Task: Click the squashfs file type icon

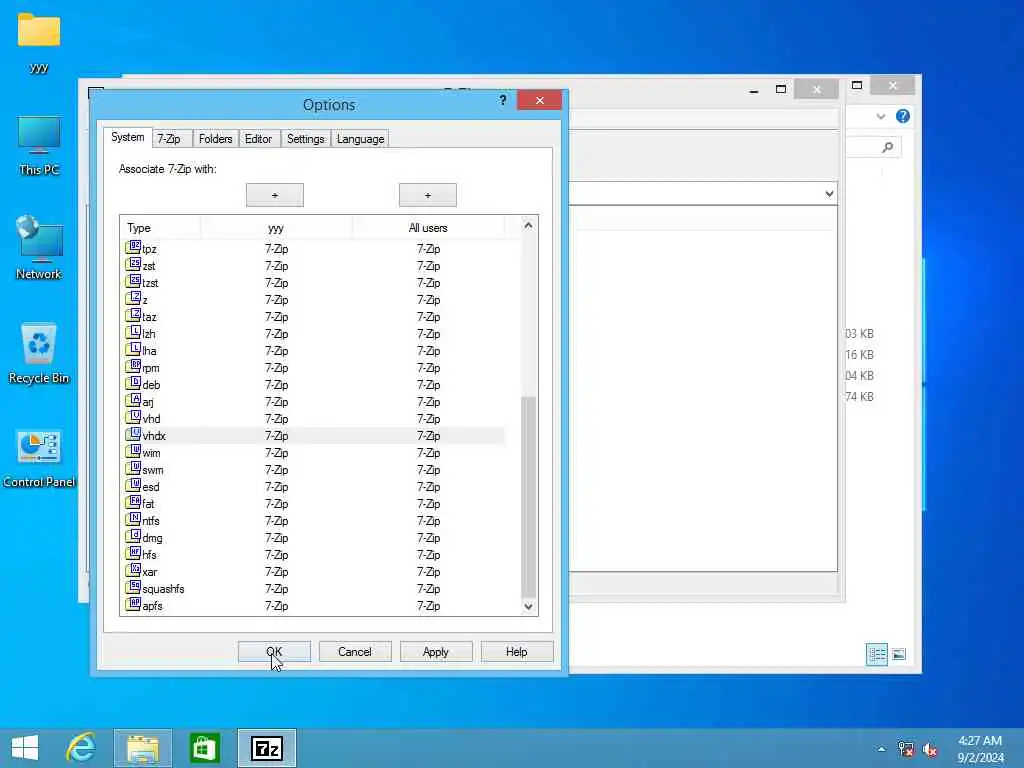Action: click(133, 588)
